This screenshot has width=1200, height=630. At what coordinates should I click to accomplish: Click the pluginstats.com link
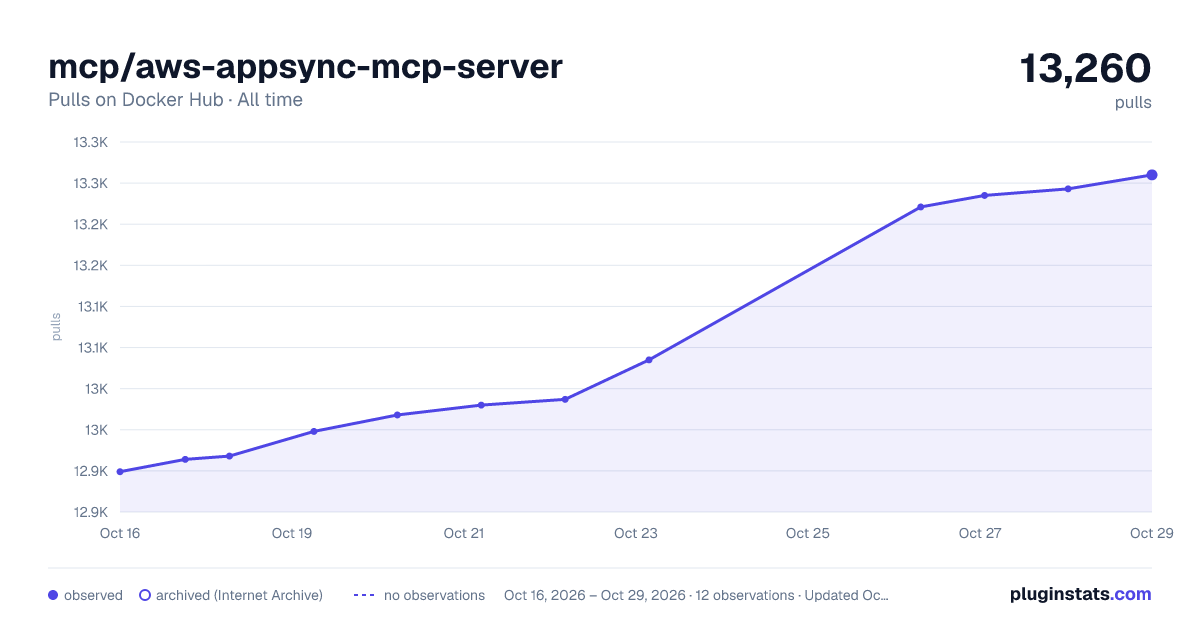point(1080,594)
